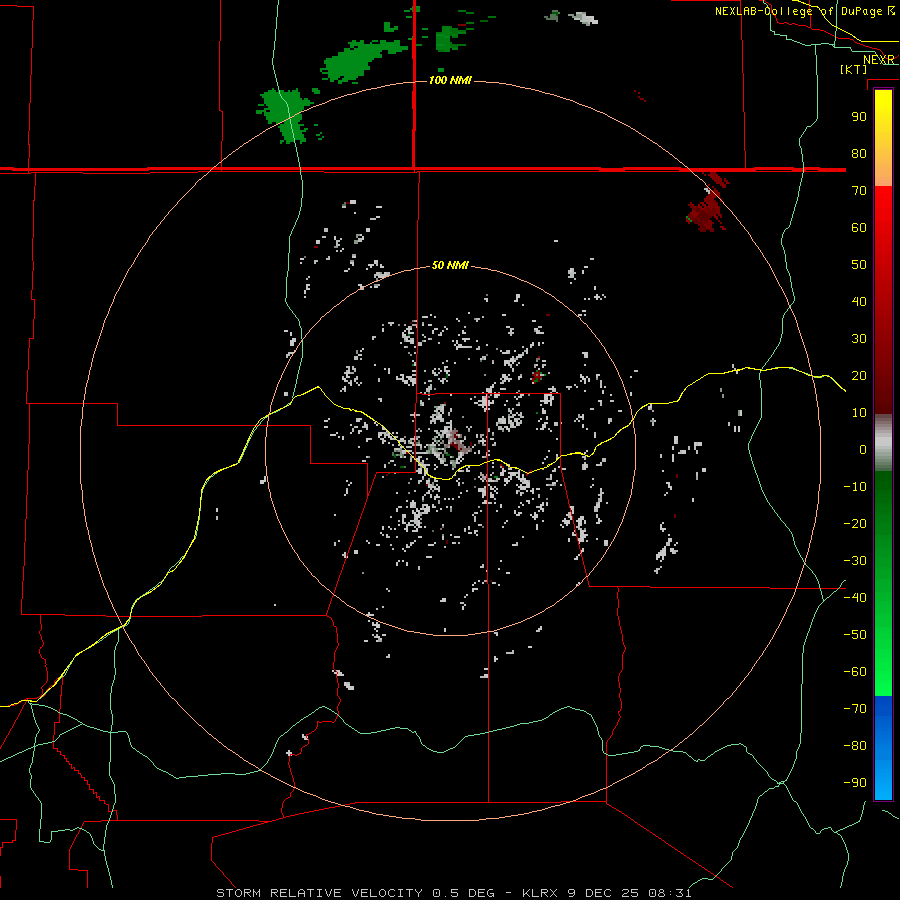Screen dimensions: 900x900
Task: Click the -80 scale label
Action: click(x=855, y=746)
